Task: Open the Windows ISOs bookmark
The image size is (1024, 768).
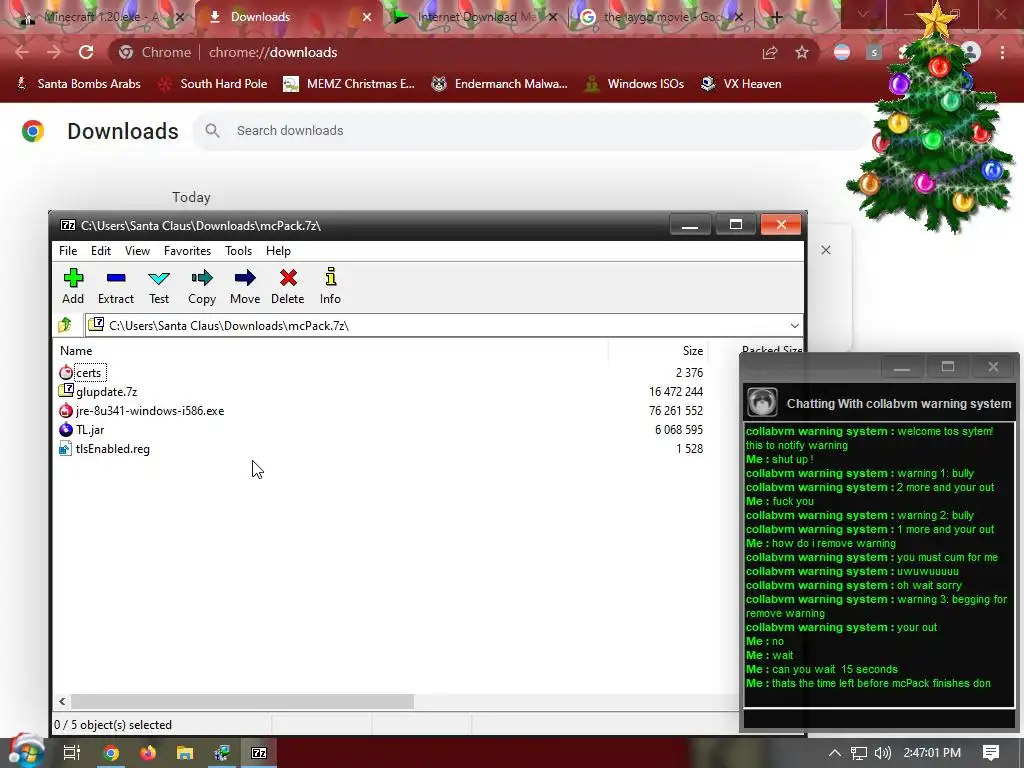Action: (634, 84)
